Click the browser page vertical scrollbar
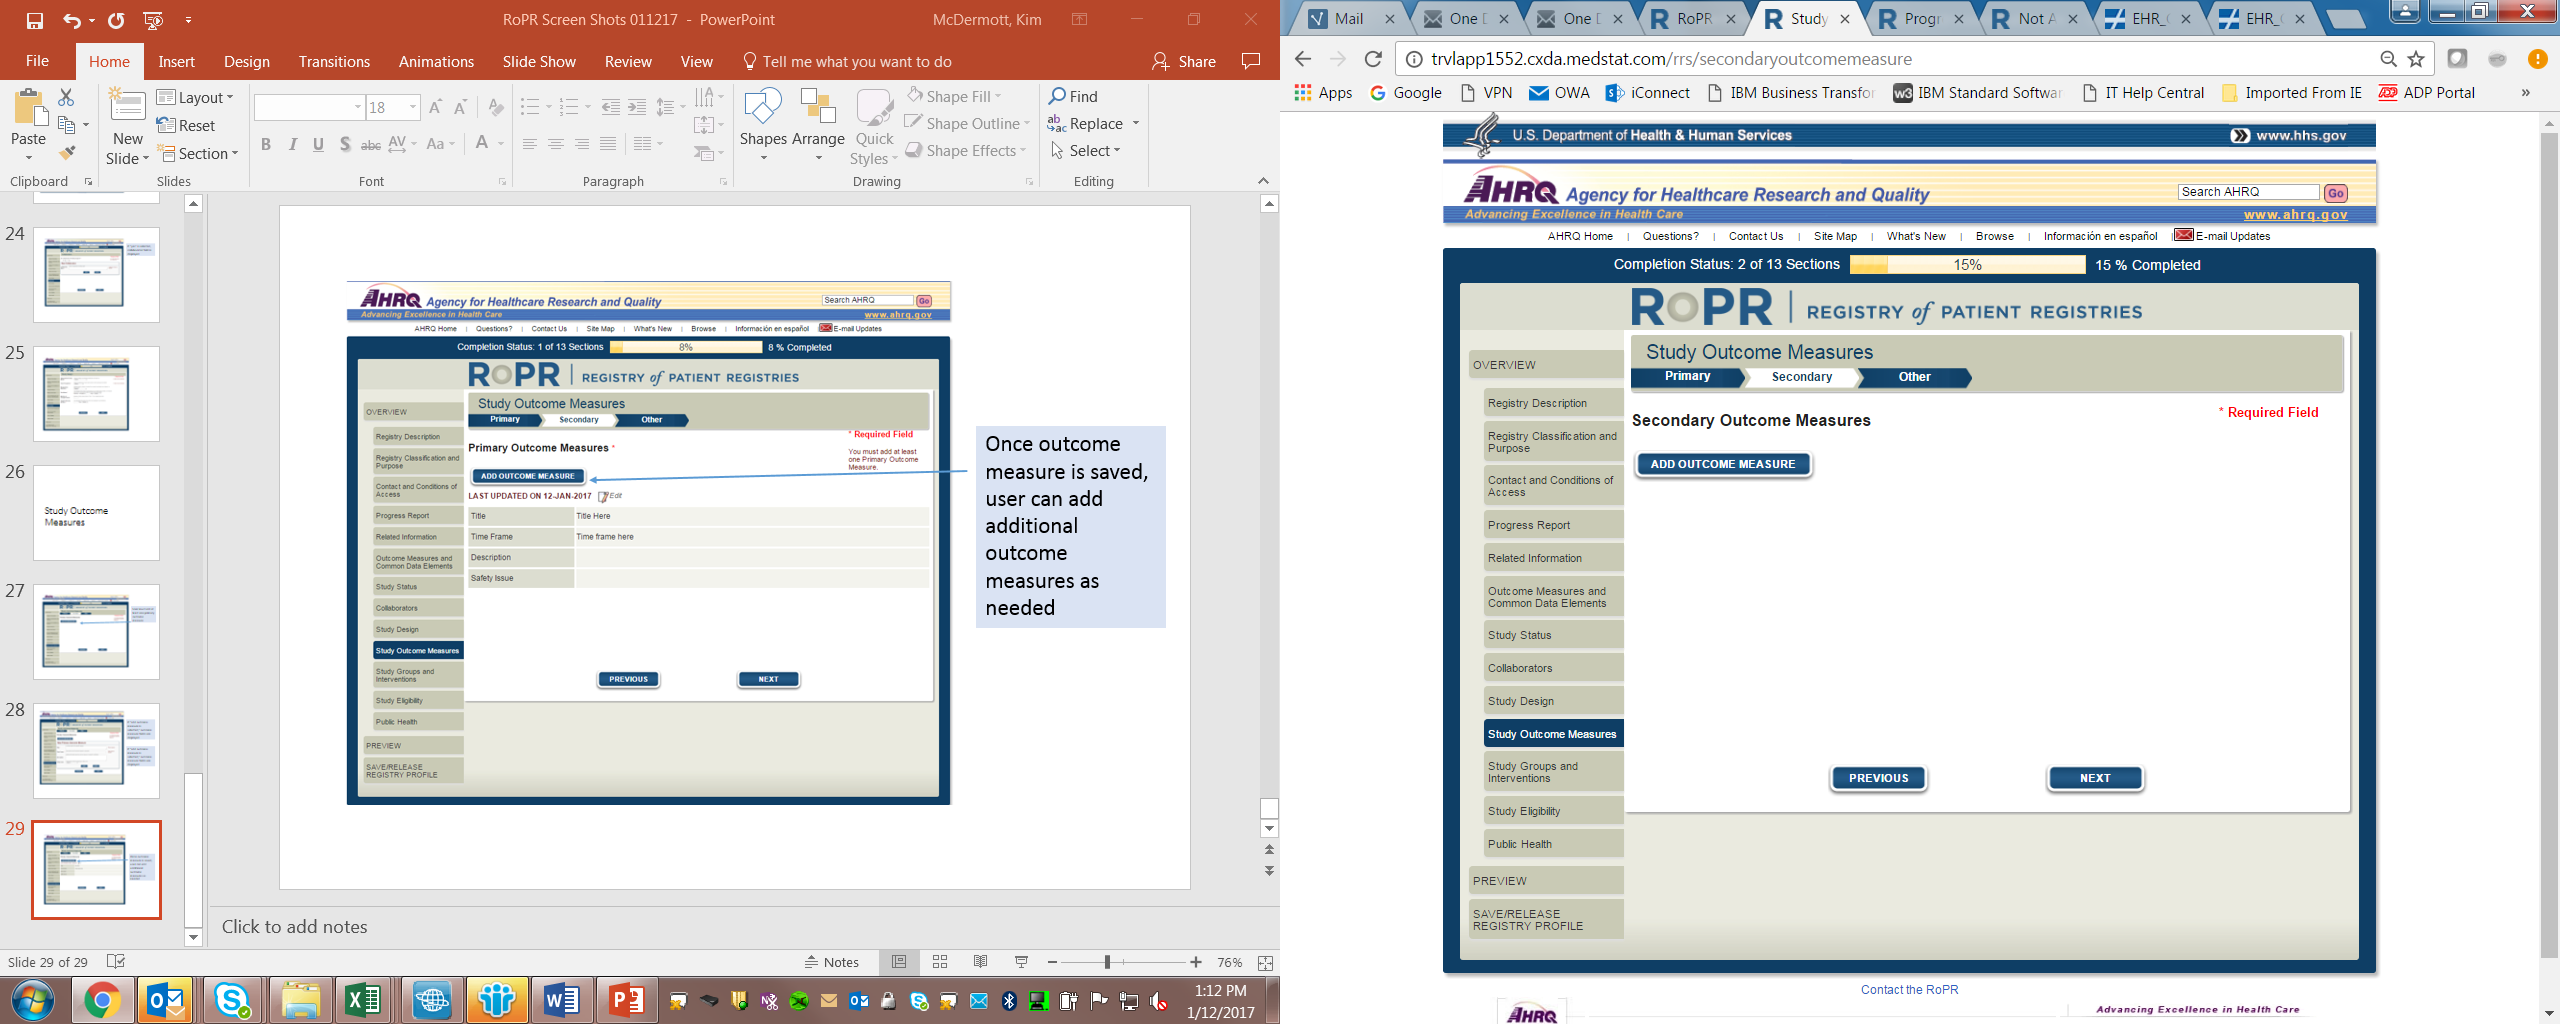Screen dimensions: 2560x1024 point(2549,546)
